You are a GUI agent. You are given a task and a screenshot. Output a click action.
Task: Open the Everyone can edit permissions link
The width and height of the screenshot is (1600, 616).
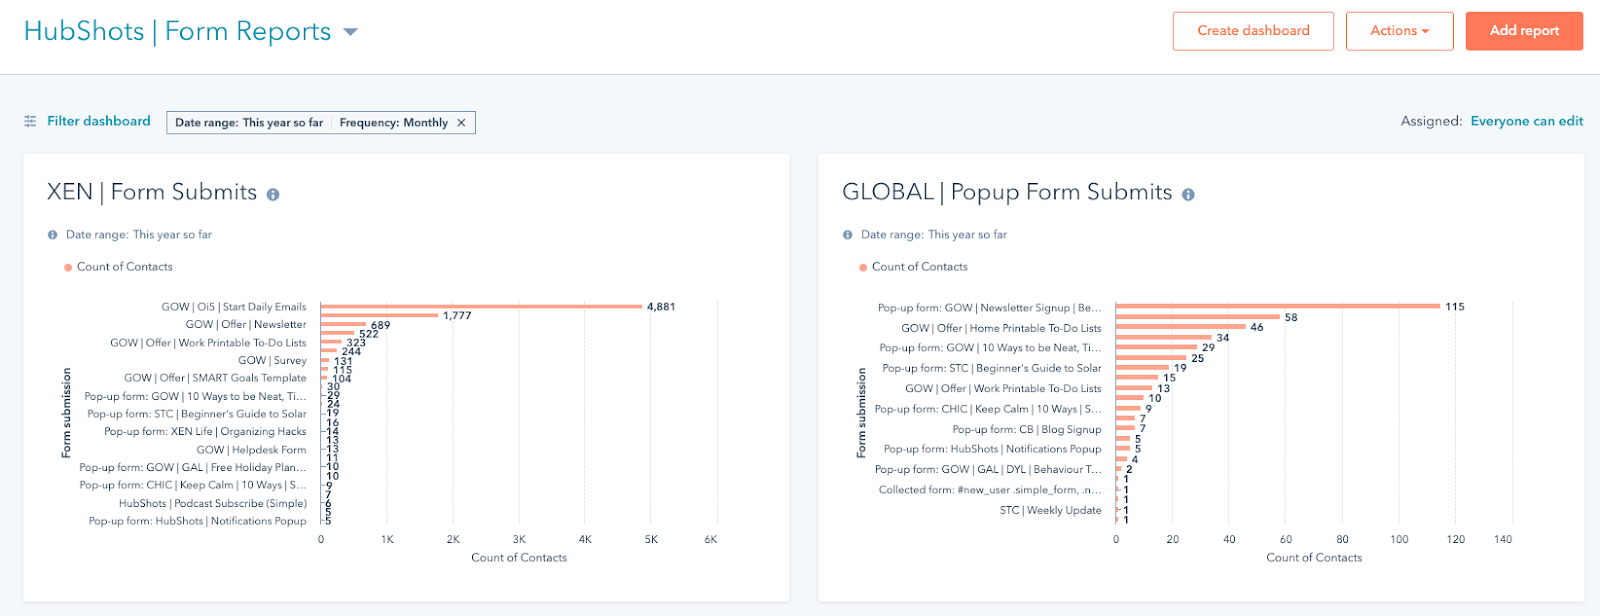click(1526, 121)
